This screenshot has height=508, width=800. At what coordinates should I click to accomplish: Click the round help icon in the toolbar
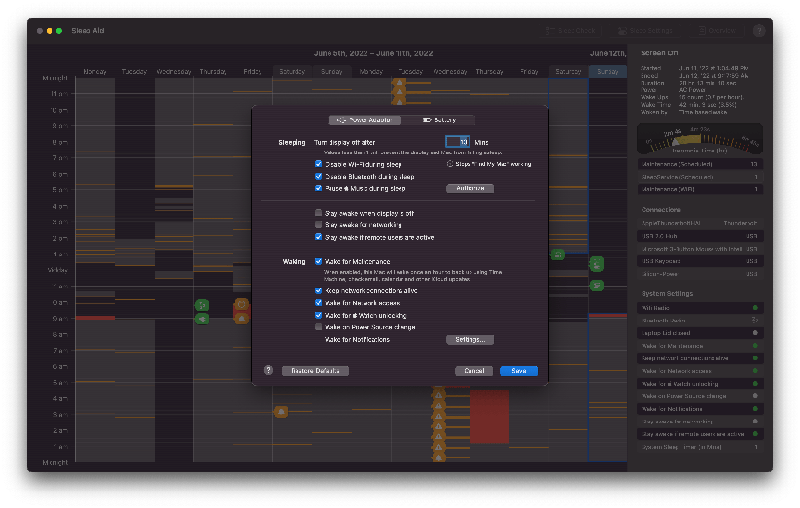[759, 31]
